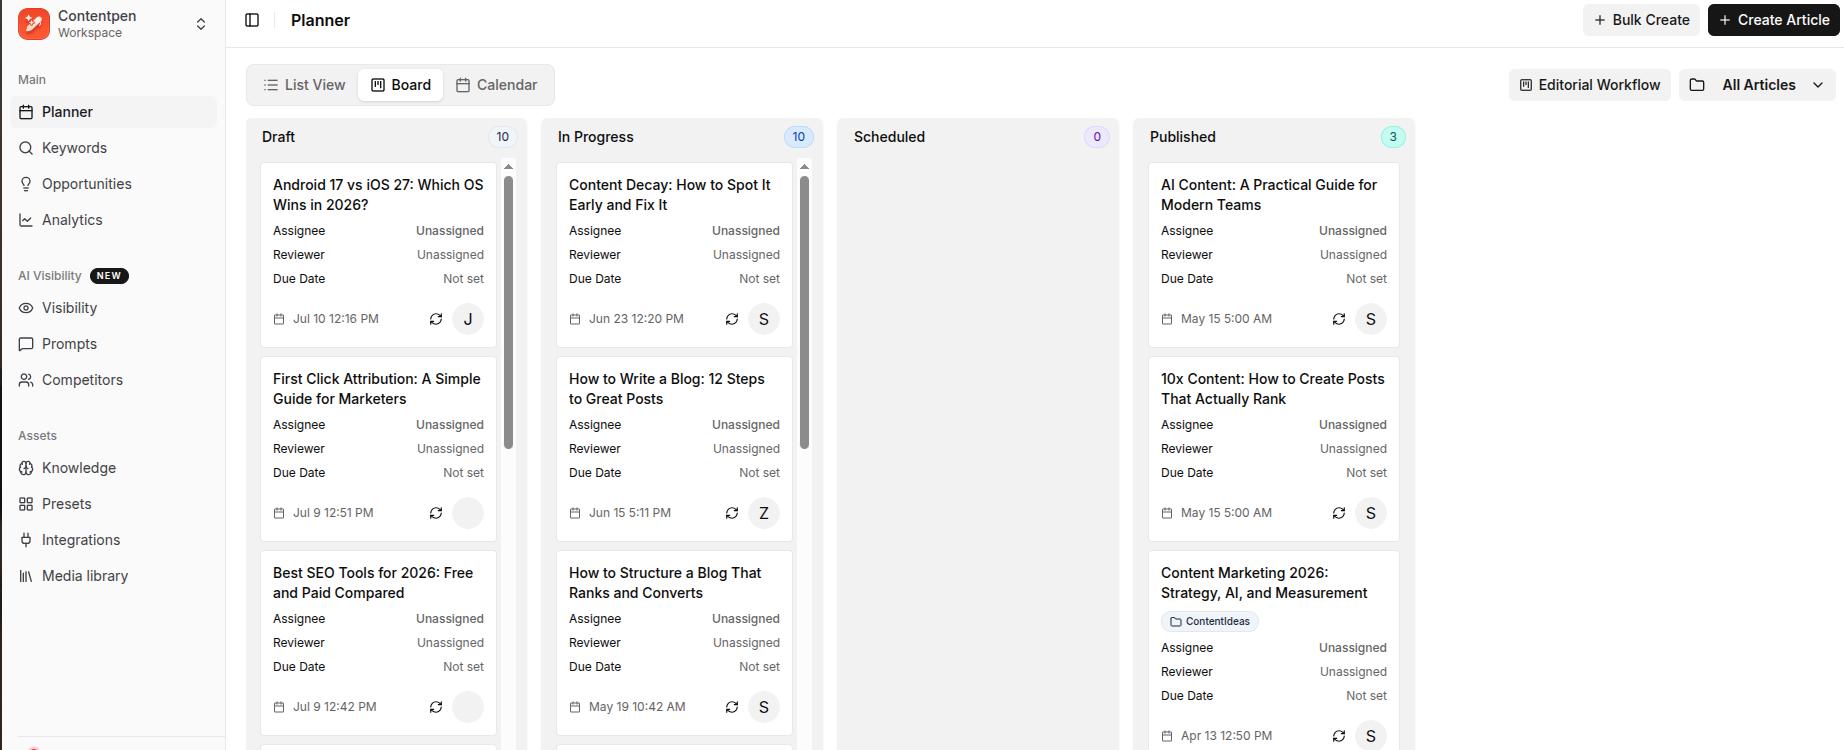This screenshot has width=1844, height=750.
Task: Click S avatar on How to Structure a Blog card
Action: click(x=764, y=707)
